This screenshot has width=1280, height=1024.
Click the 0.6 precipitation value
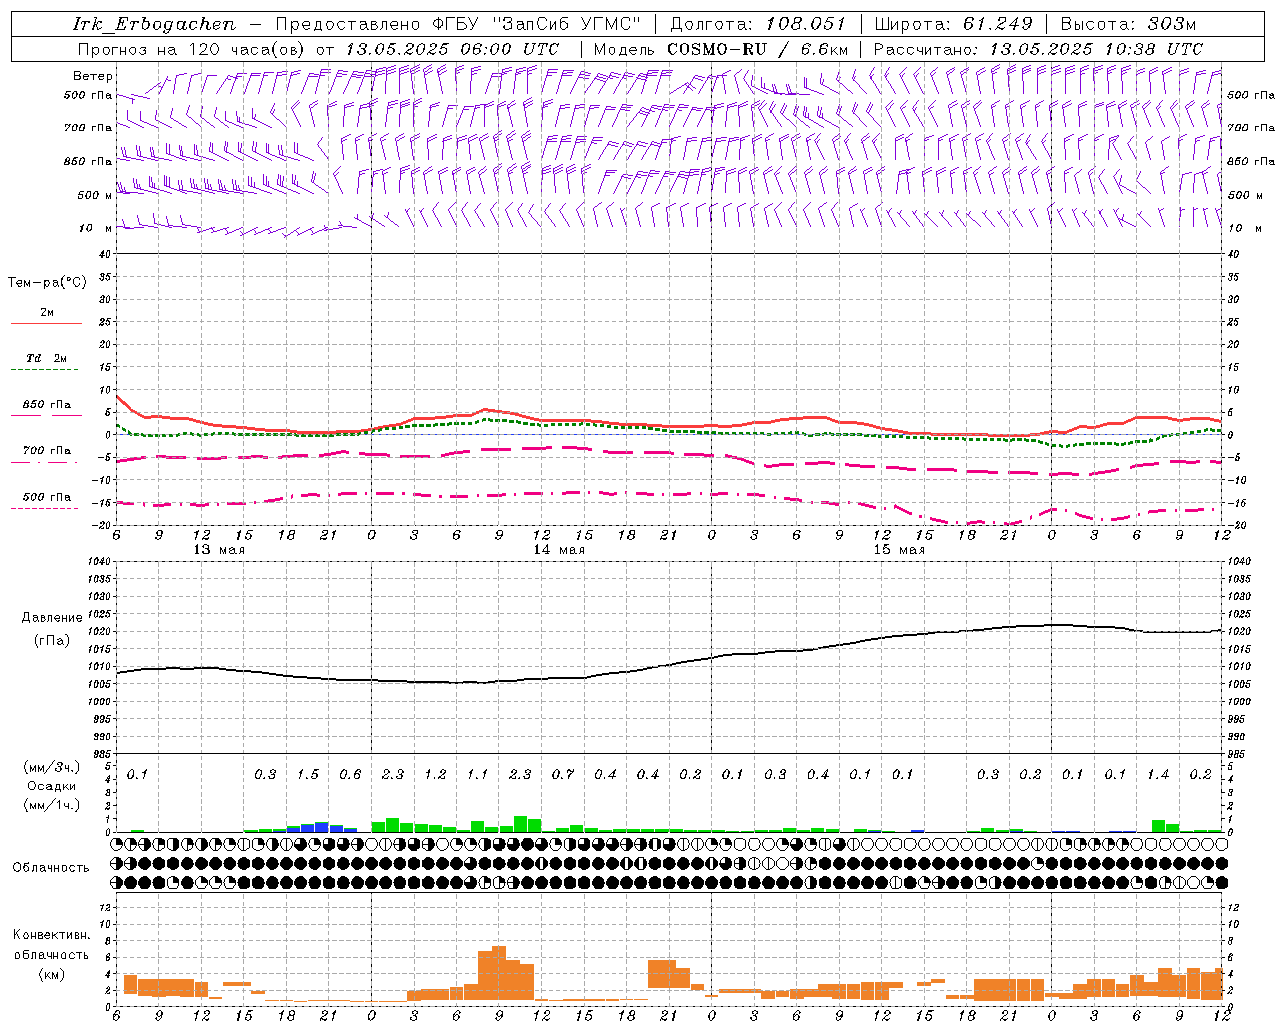pos(350,775)
